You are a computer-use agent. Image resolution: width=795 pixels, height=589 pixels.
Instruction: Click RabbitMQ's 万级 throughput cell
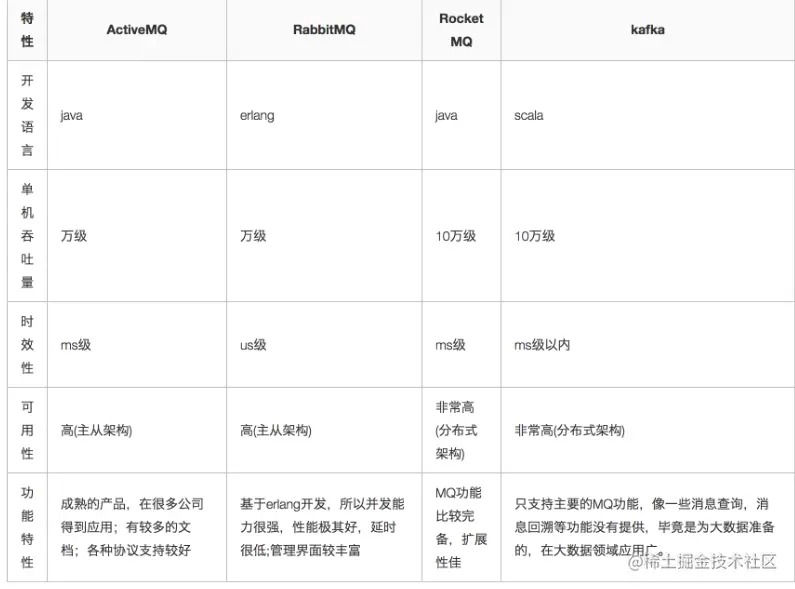pyautogui.click(x=324, y=236)
